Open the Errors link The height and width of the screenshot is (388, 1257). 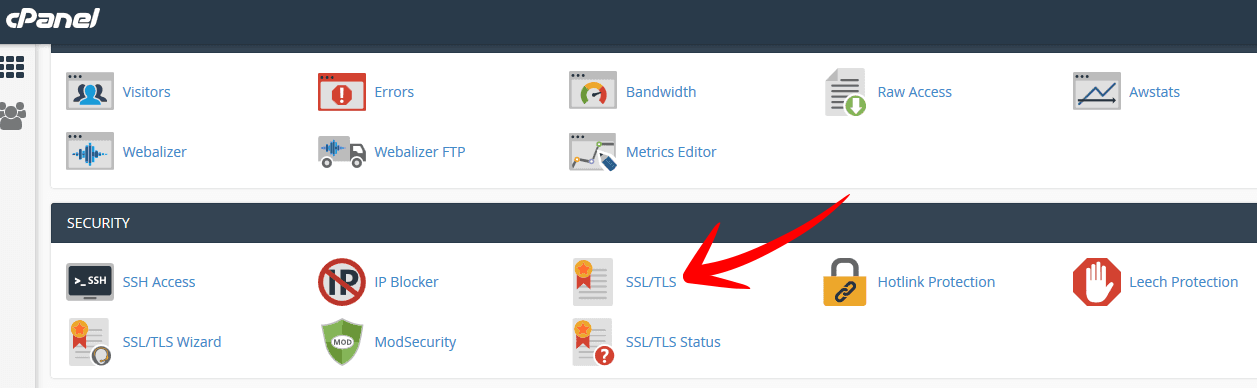coord(394,92)
